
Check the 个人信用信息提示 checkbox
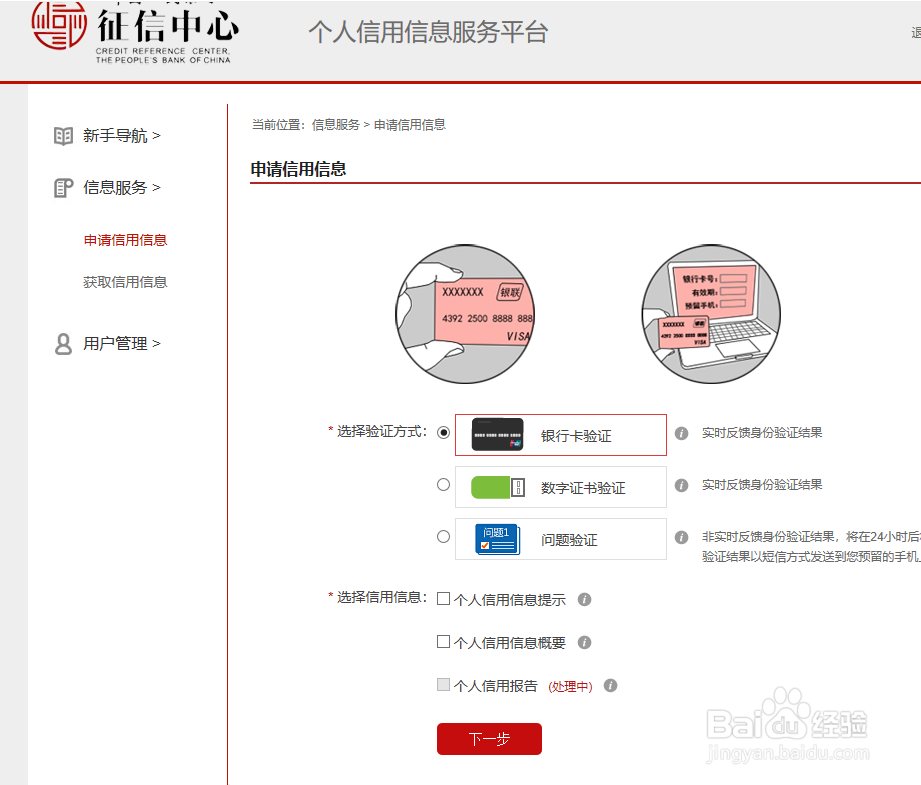pyautogui.click(x=443, y=599)
